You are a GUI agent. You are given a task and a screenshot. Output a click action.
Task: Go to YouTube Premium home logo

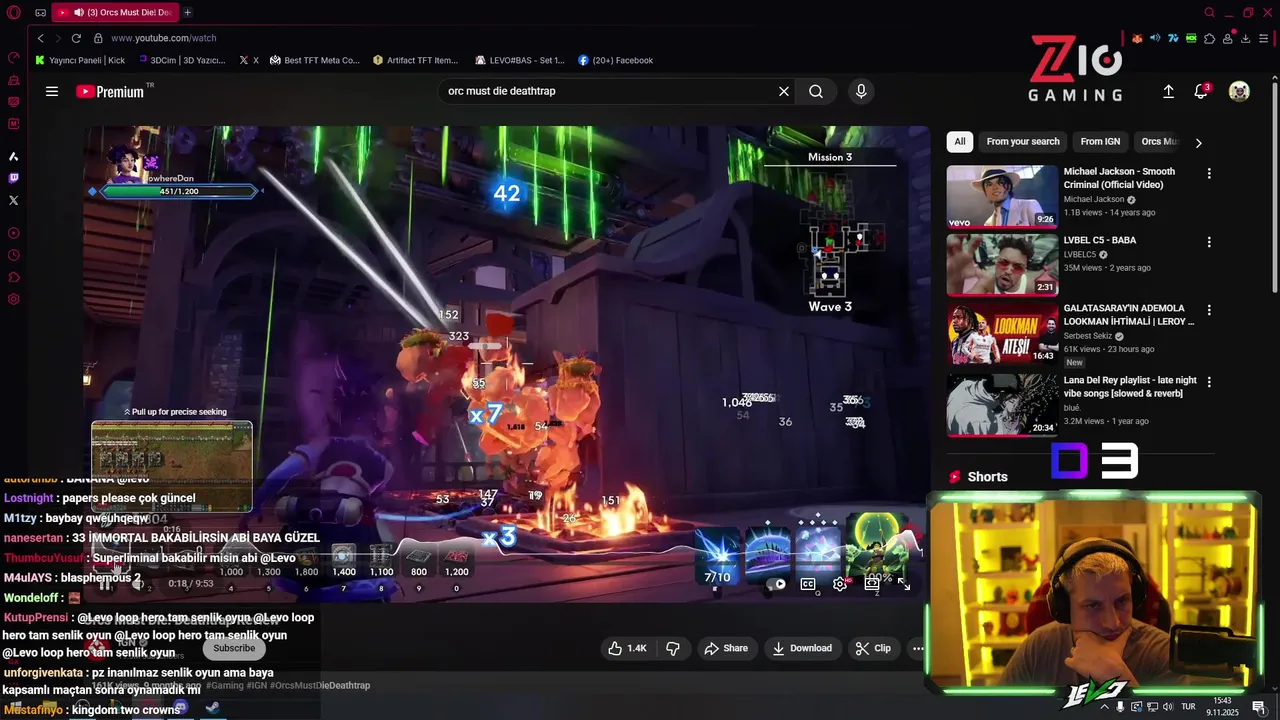click(x=110, y=91)
